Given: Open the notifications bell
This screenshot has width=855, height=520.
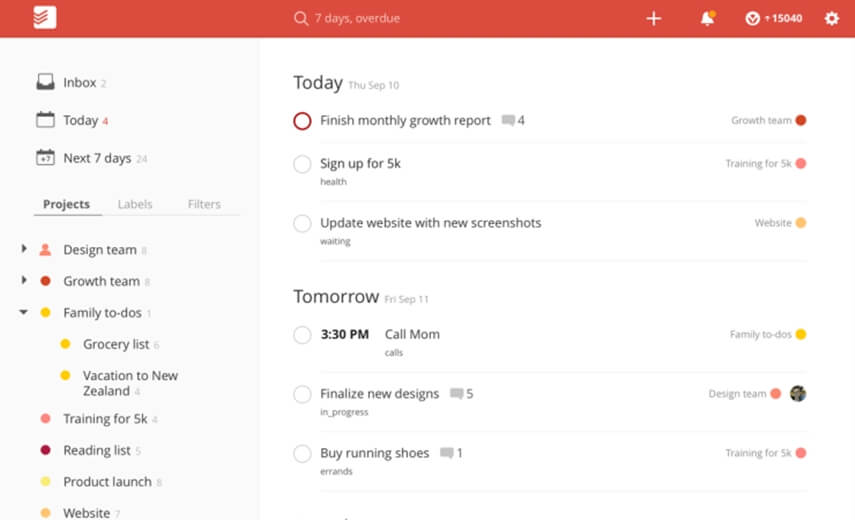Looking at the screenshot, I should point(708,18).
